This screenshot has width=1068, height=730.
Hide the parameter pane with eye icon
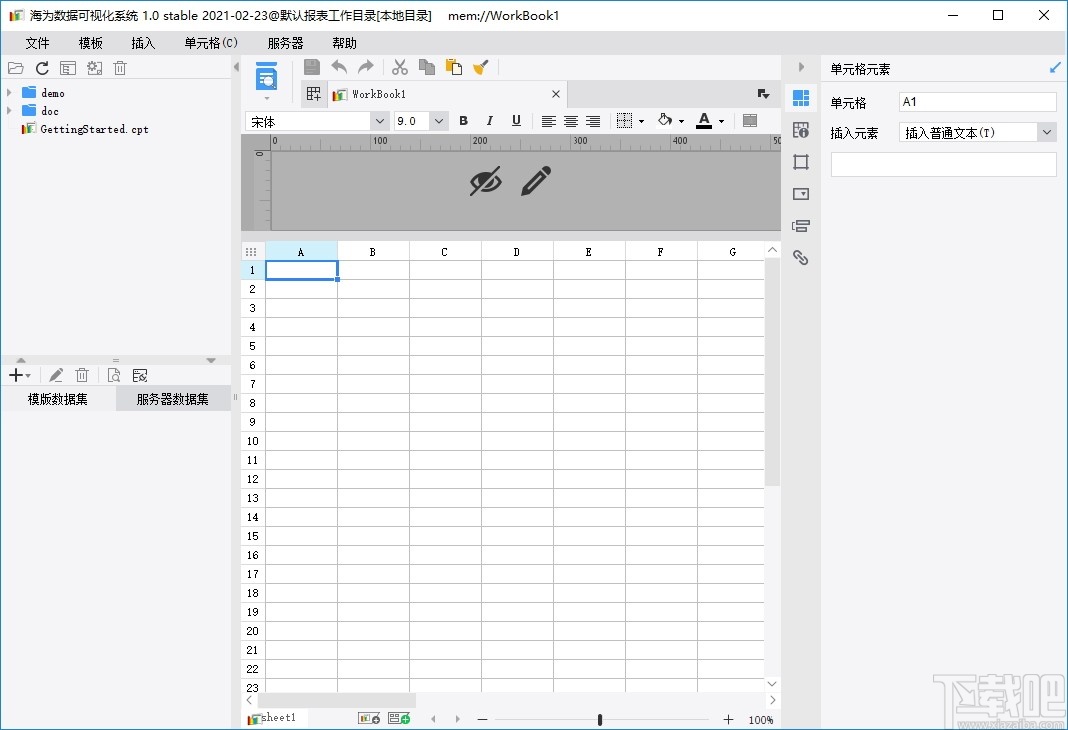pyautogui.click(x=486, y=180)
